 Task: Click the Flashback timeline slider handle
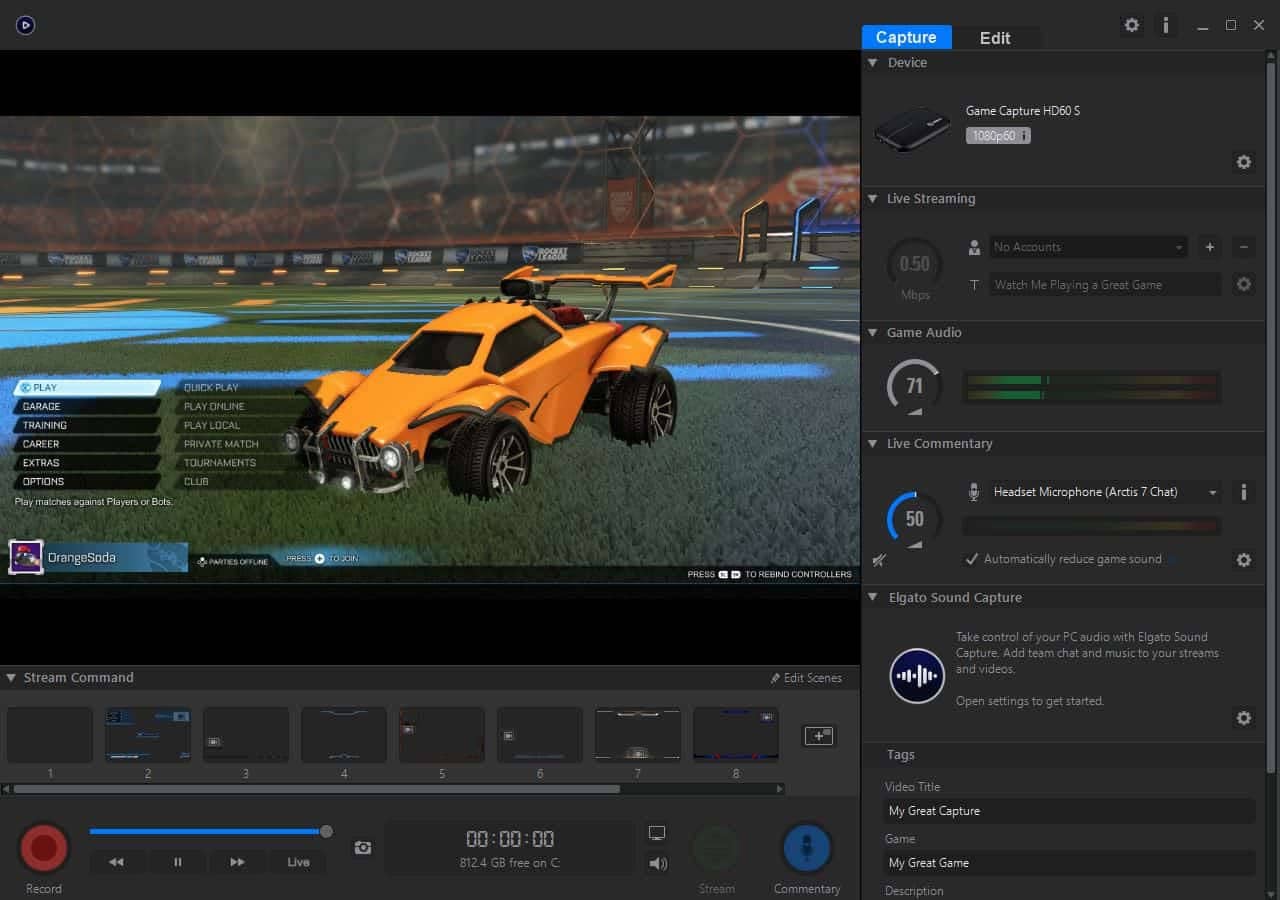click(326, 831)
